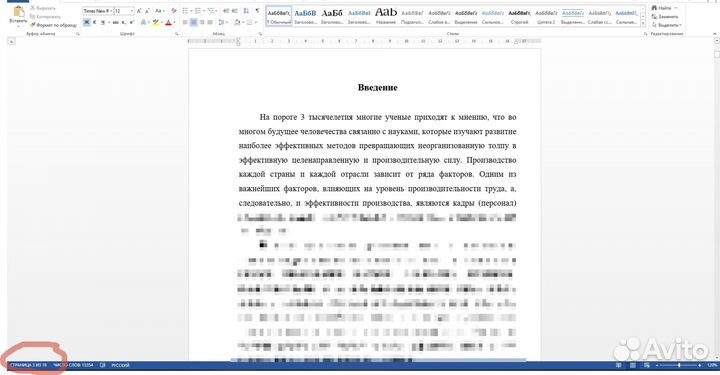Viewport: 720px width, 375px height.
Task: Click the Cut (Вырезать) command
Action: (x=43, y=8)
